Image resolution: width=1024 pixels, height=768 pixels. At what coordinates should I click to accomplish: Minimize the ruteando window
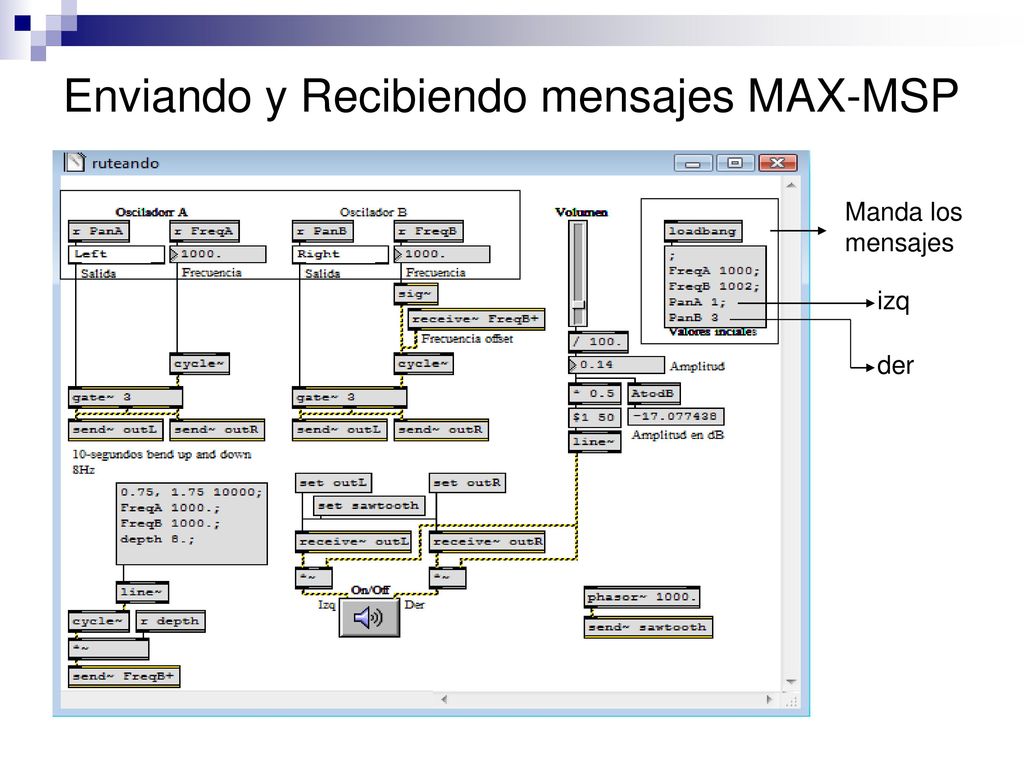[694, 163]
